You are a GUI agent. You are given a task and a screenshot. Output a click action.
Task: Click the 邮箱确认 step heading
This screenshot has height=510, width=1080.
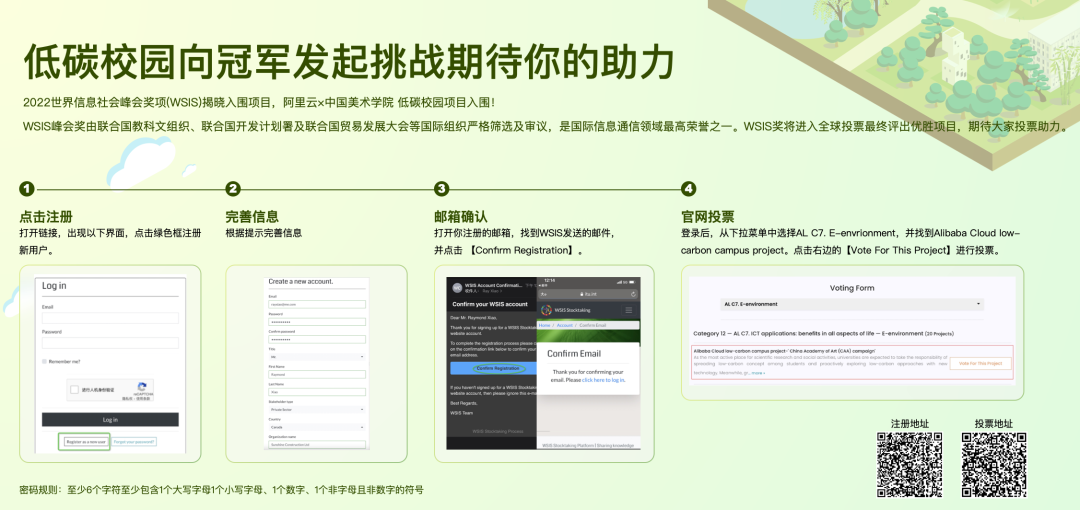461,216
